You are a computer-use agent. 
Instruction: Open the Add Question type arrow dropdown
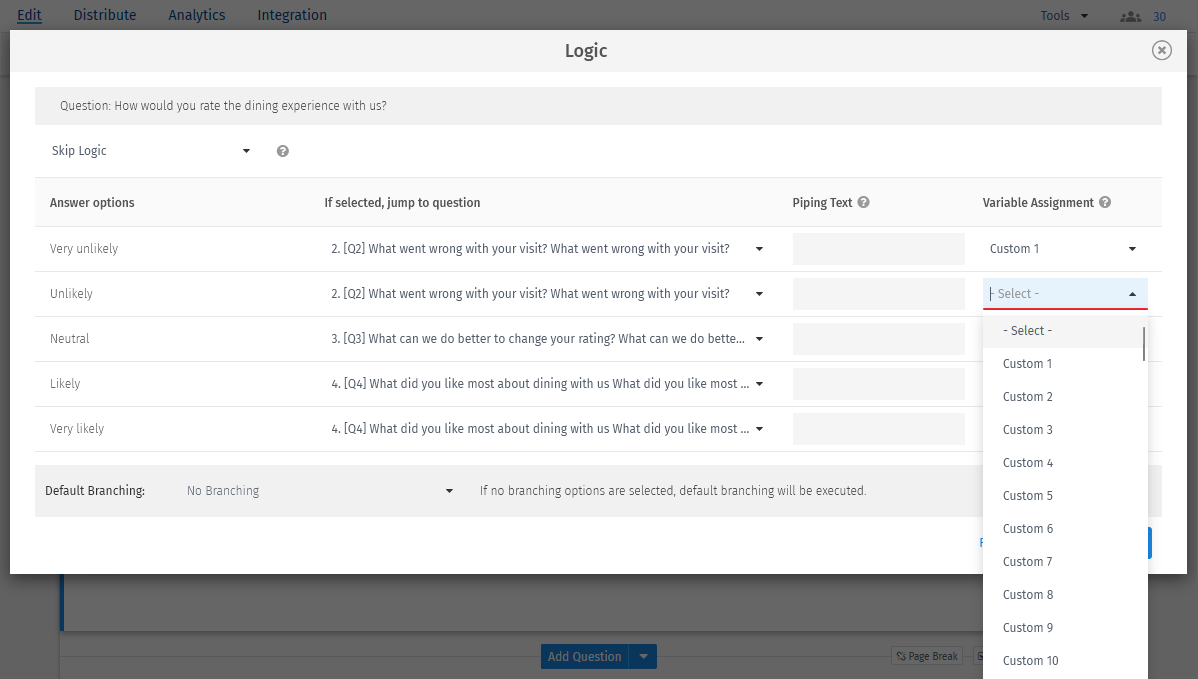(x=644, y=656)
